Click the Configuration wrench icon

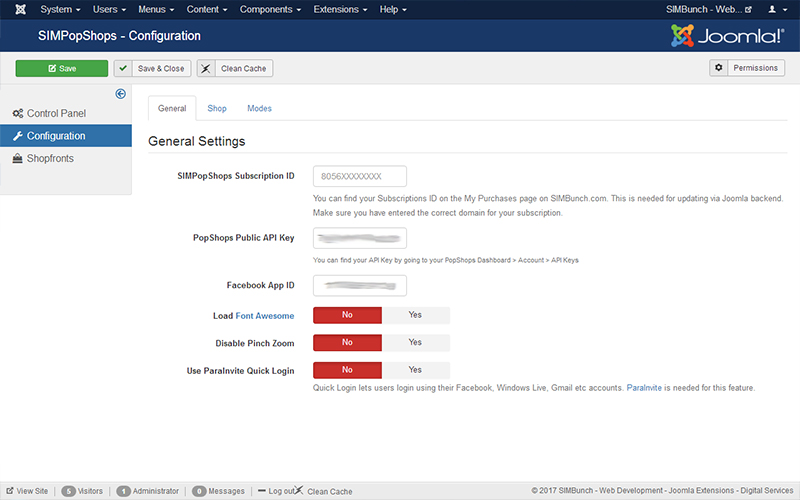18,136
